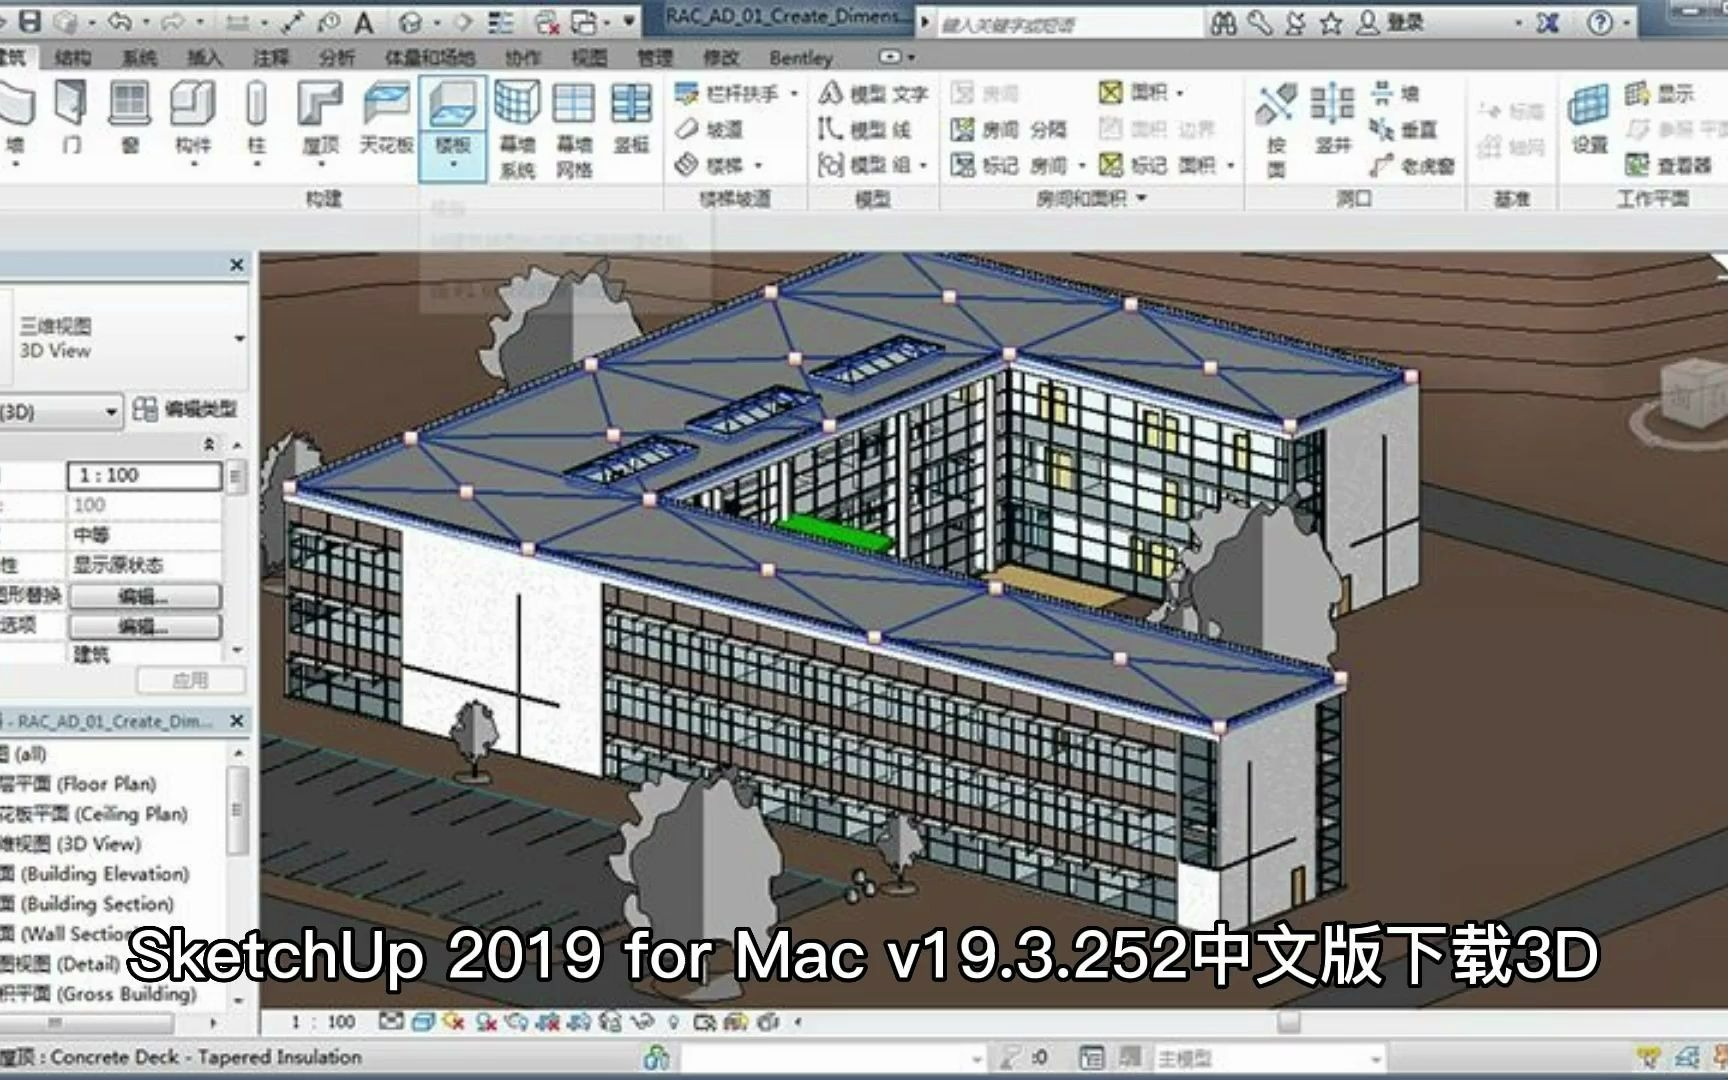The width and height of the screenshot is (1728, 1080).
Task: Toggle reveal hidden elements light bulb icon
Action: click(673, 1022)
